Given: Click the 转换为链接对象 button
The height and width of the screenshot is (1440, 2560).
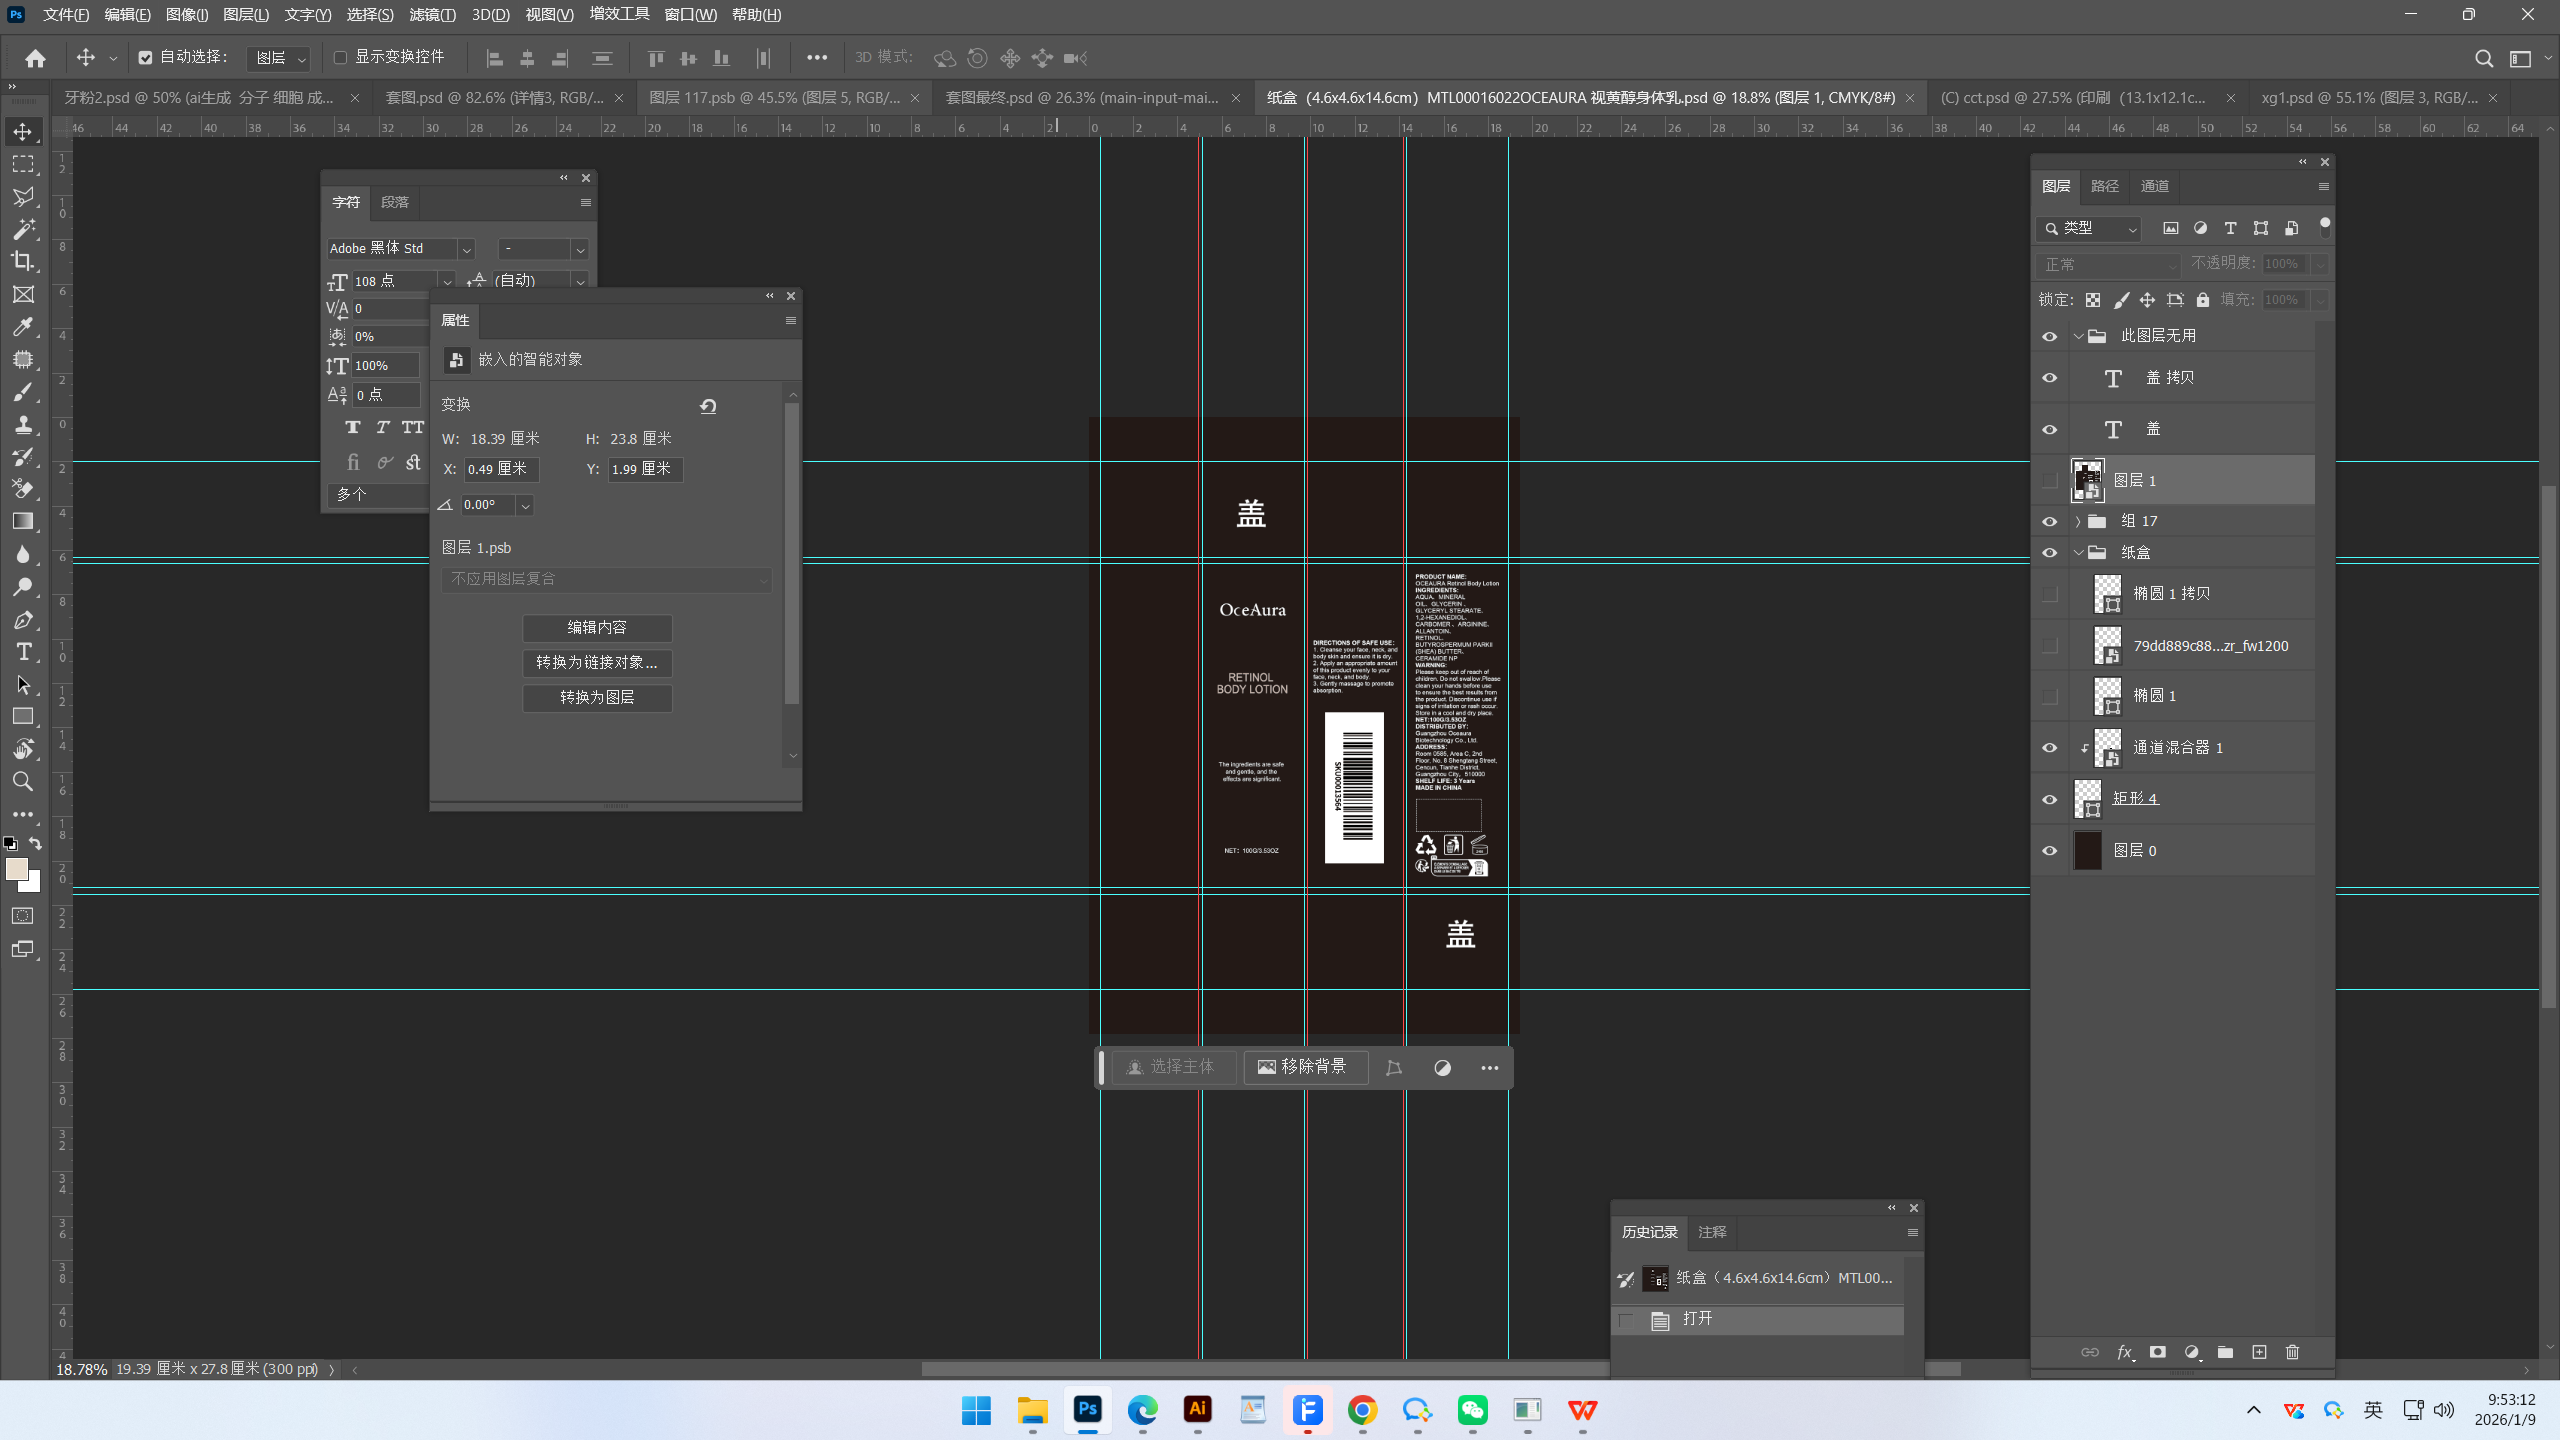Looking at the screenshot, I should coord(597,663).
